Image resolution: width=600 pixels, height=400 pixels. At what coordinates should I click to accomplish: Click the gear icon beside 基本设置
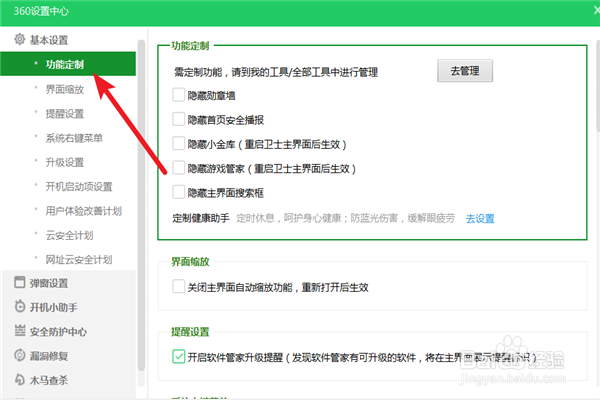(x=20, y=39)
